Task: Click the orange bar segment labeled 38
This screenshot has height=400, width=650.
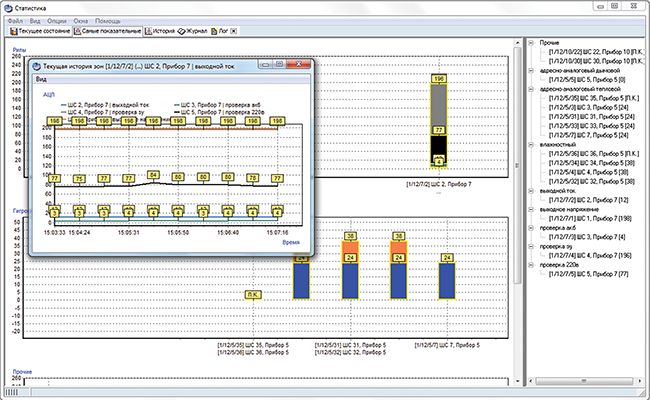Action: pos(350,247)
